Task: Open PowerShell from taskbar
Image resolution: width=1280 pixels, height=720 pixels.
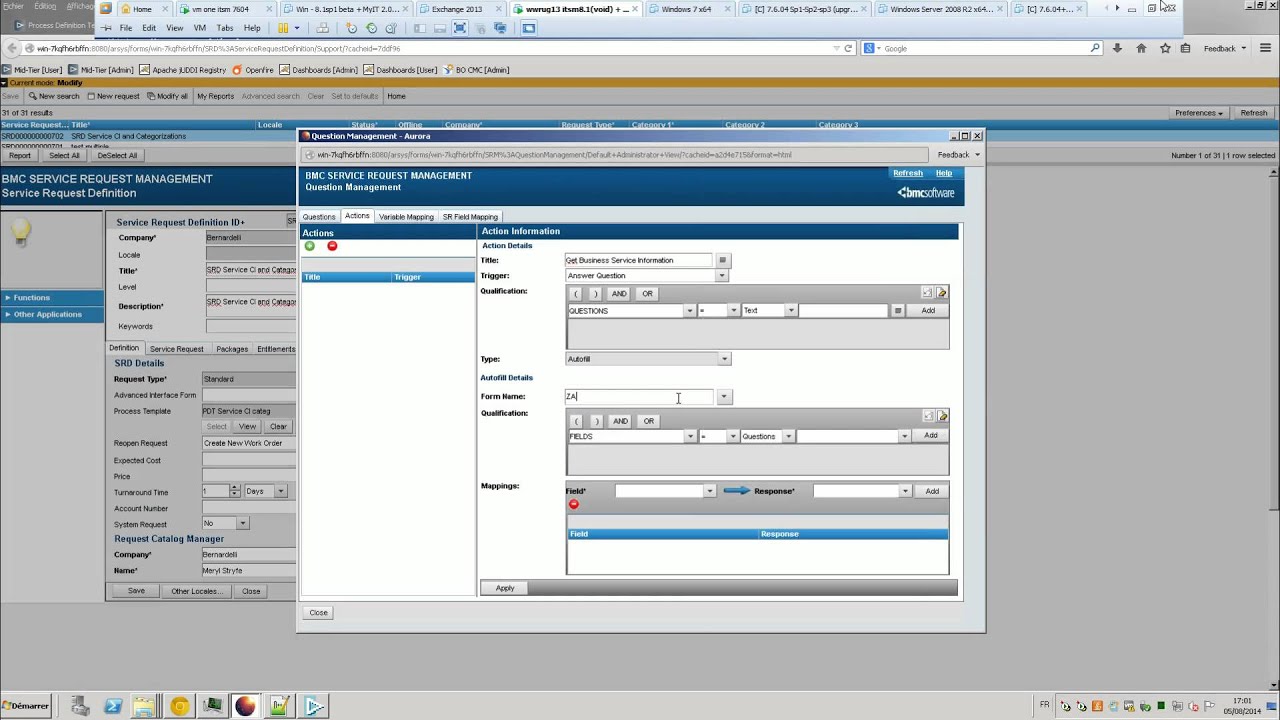Action: point(113,706)
